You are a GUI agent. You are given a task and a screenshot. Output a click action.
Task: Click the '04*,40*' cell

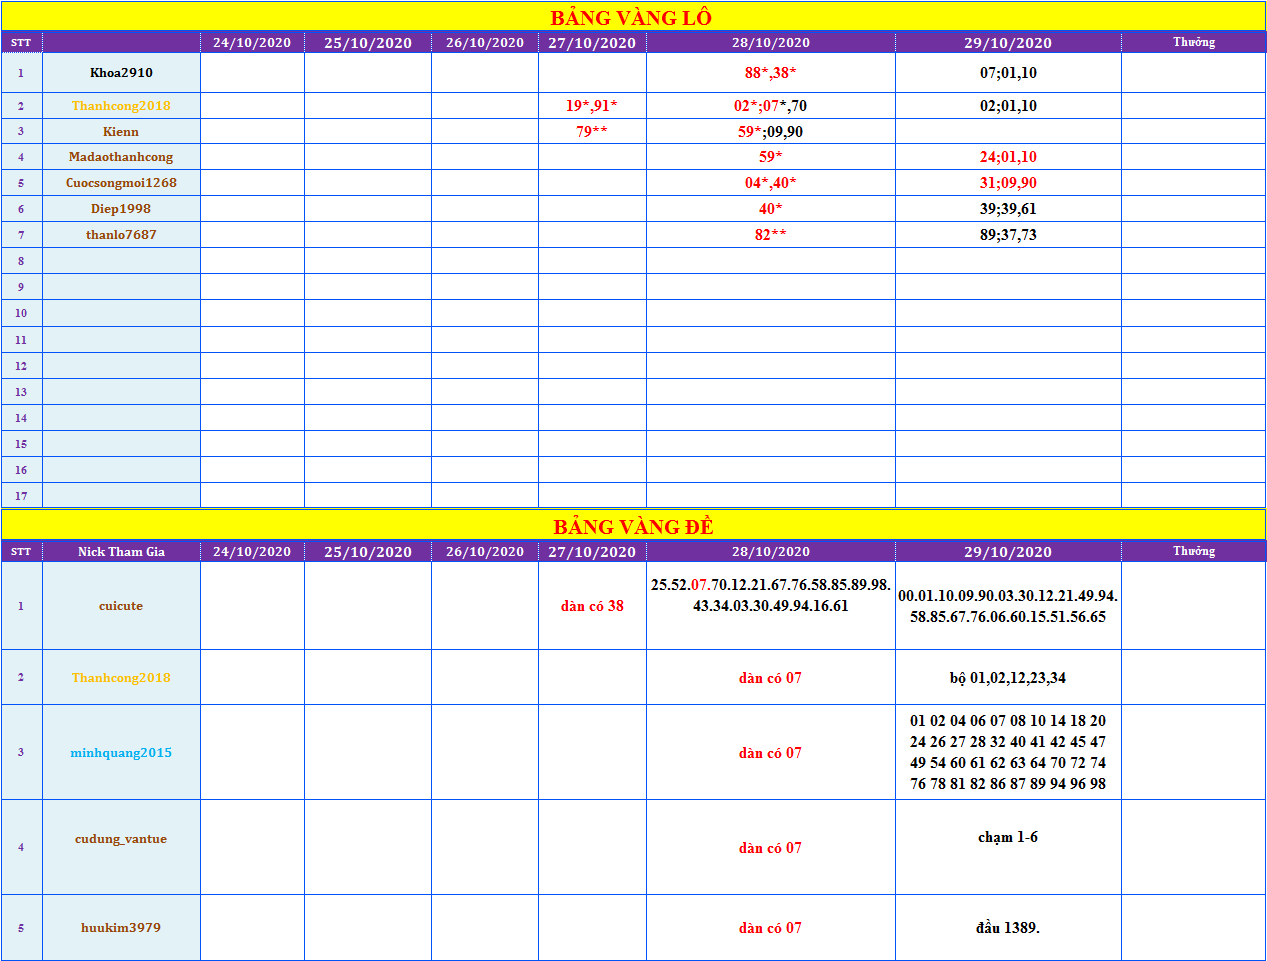pyautogui.click(x=771, y=183)
